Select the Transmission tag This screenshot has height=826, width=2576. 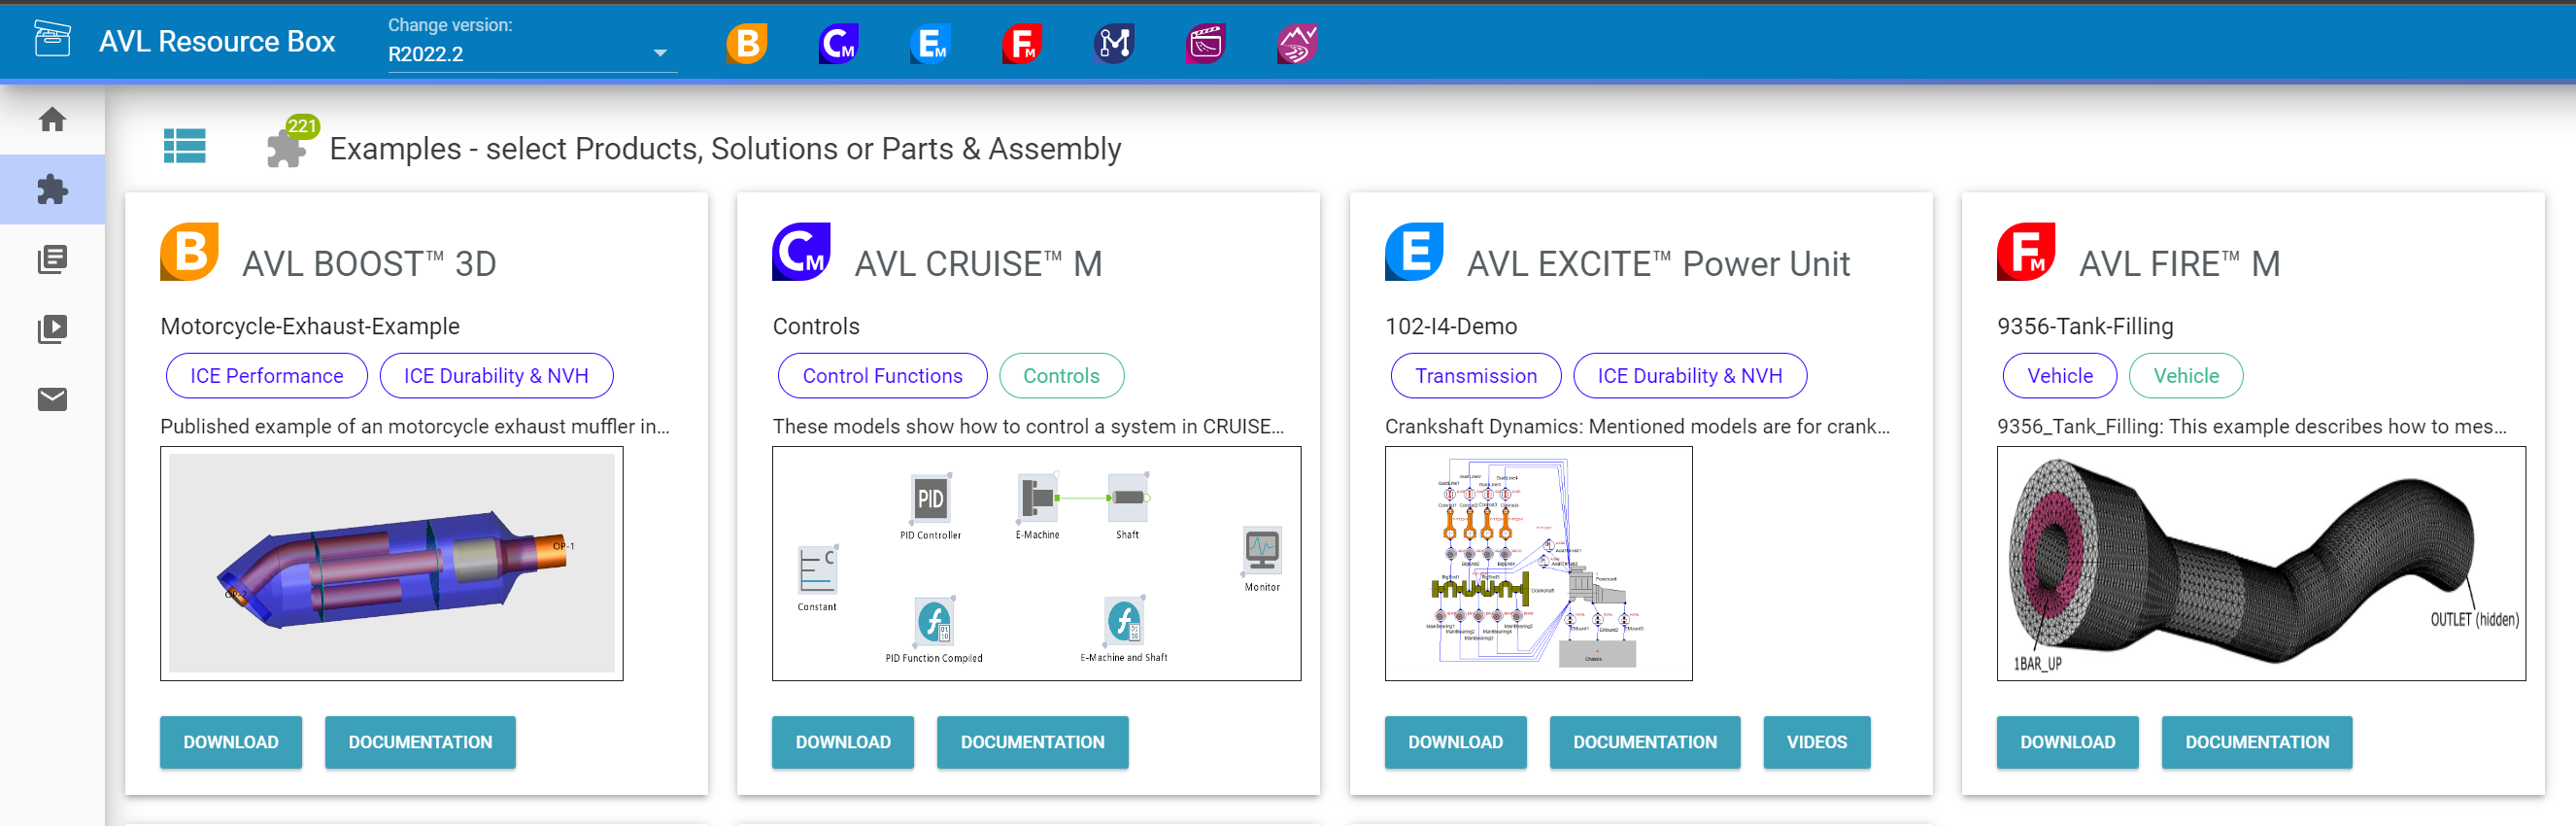coord(1476,376)
